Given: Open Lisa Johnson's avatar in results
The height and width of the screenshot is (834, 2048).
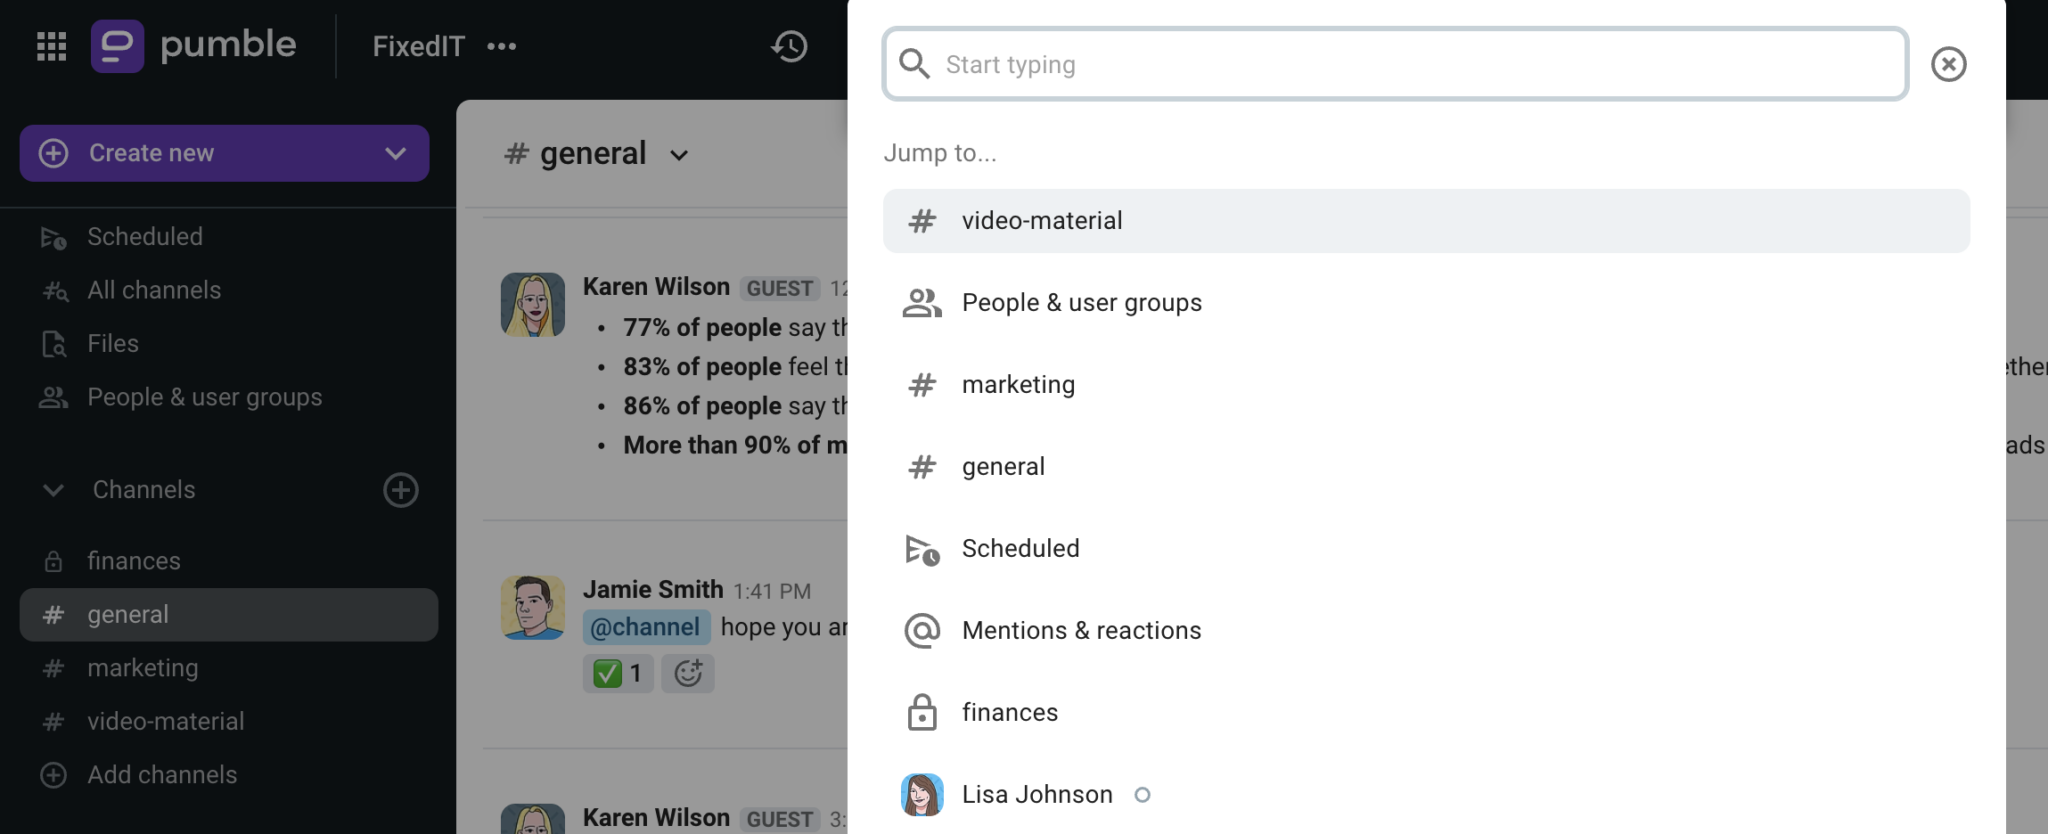Looking at the screenshot, I should click(x=922, y=795).
